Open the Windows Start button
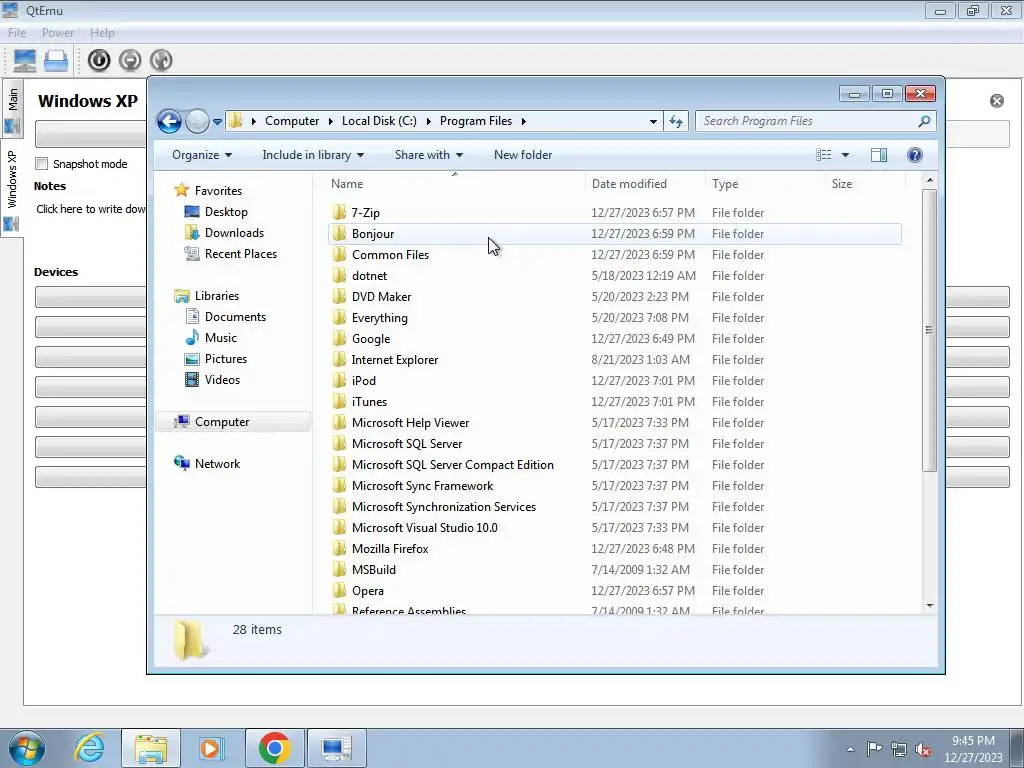The height and width of the screenshot is (768, 1024). pyautogui.click(x=27, y=748)
